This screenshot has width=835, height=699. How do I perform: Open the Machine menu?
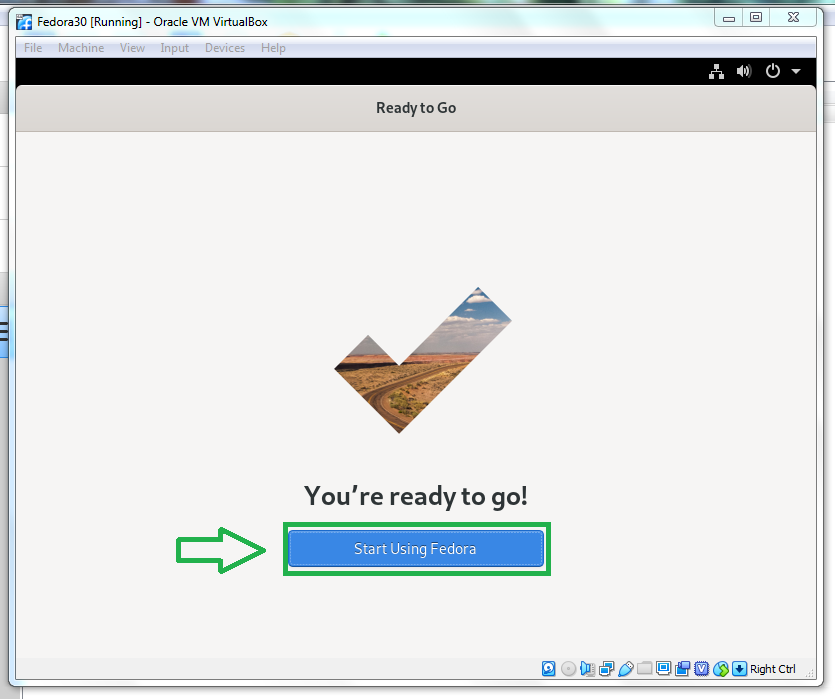[81, 48]
